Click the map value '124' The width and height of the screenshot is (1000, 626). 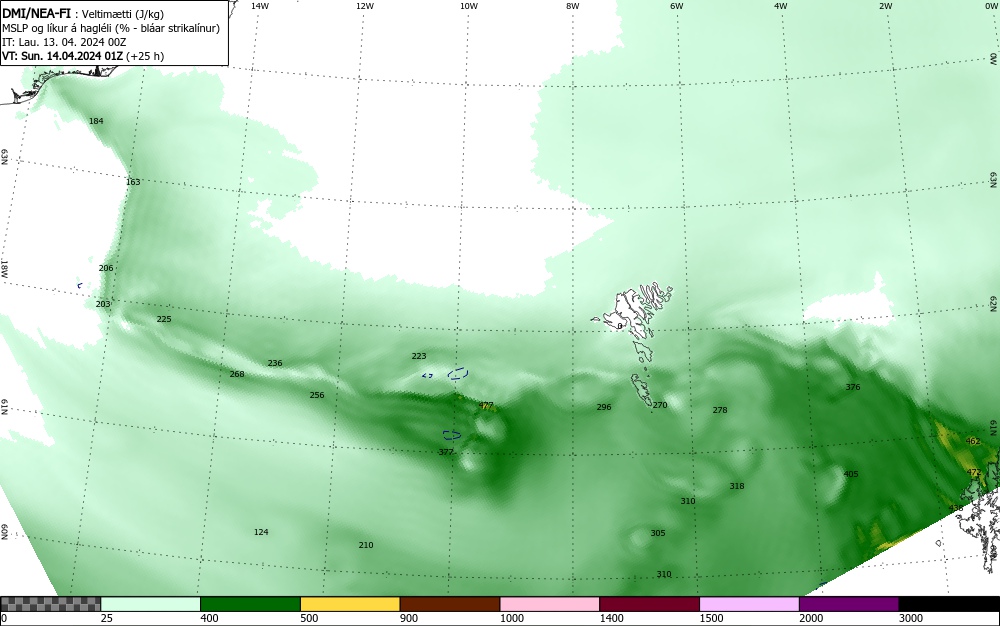[261, 532]
